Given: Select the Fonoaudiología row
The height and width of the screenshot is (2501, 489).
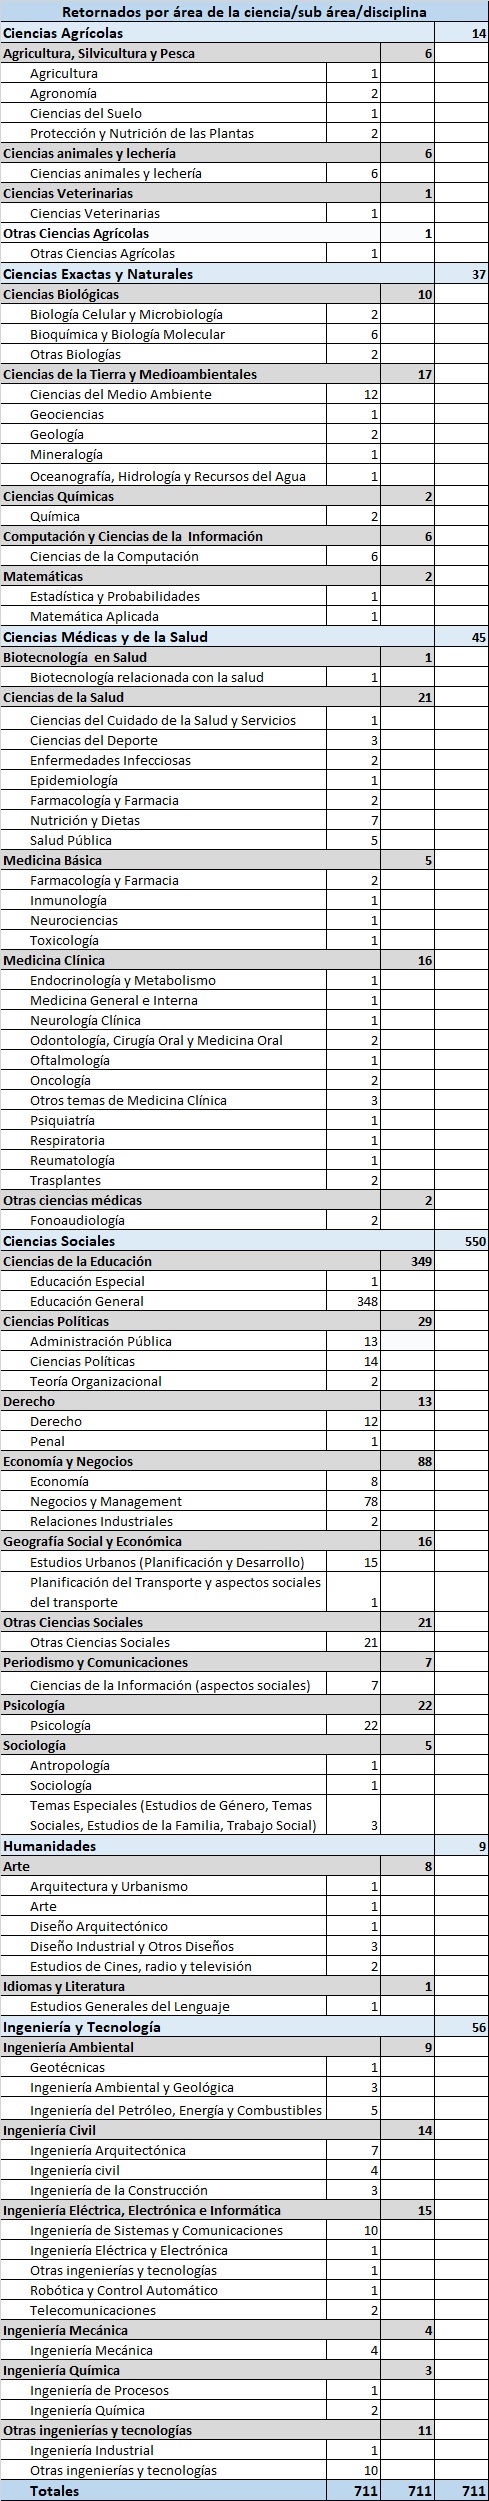Looking at the screenshot, I should (x=244, y=1220).
